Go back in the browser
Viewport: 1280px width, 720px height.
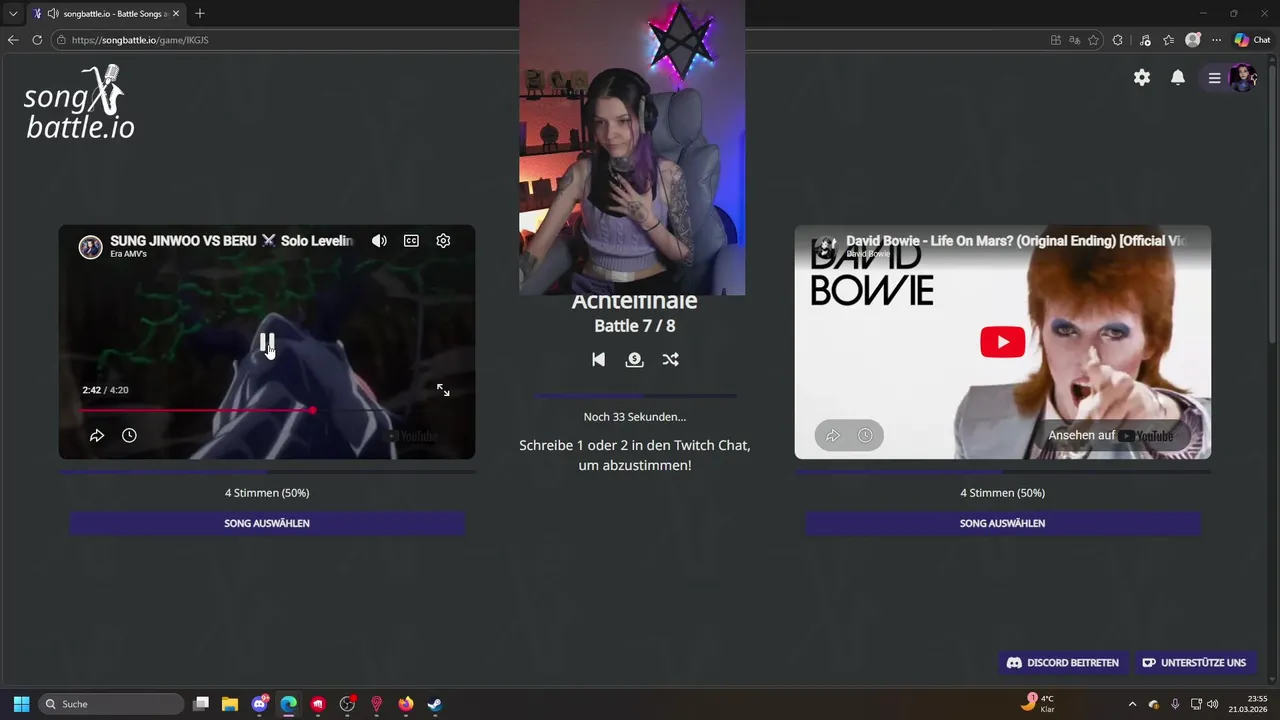point(13,40)
